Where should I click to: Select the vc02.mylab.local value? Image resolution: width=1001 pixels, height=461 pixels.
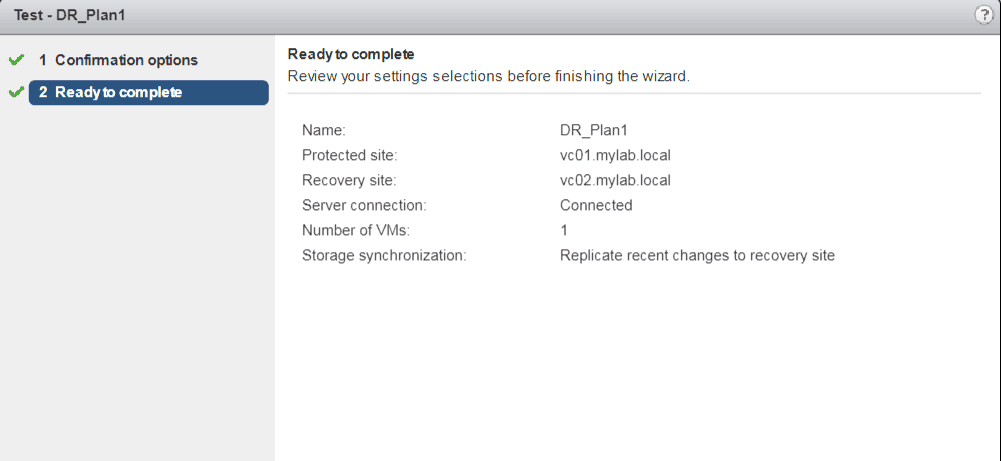(x=615, y=181)
